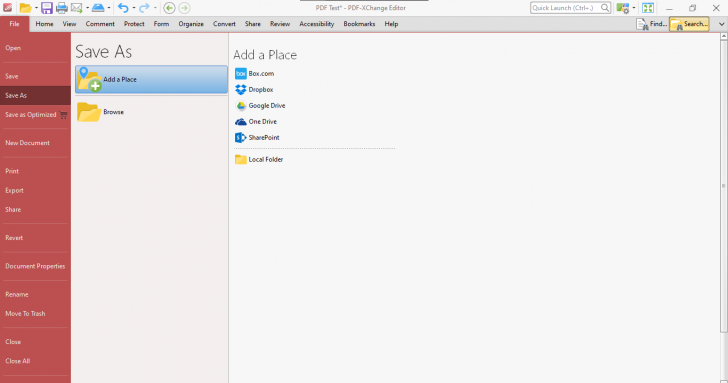Click the UI options icon with gear

[623, 8]
